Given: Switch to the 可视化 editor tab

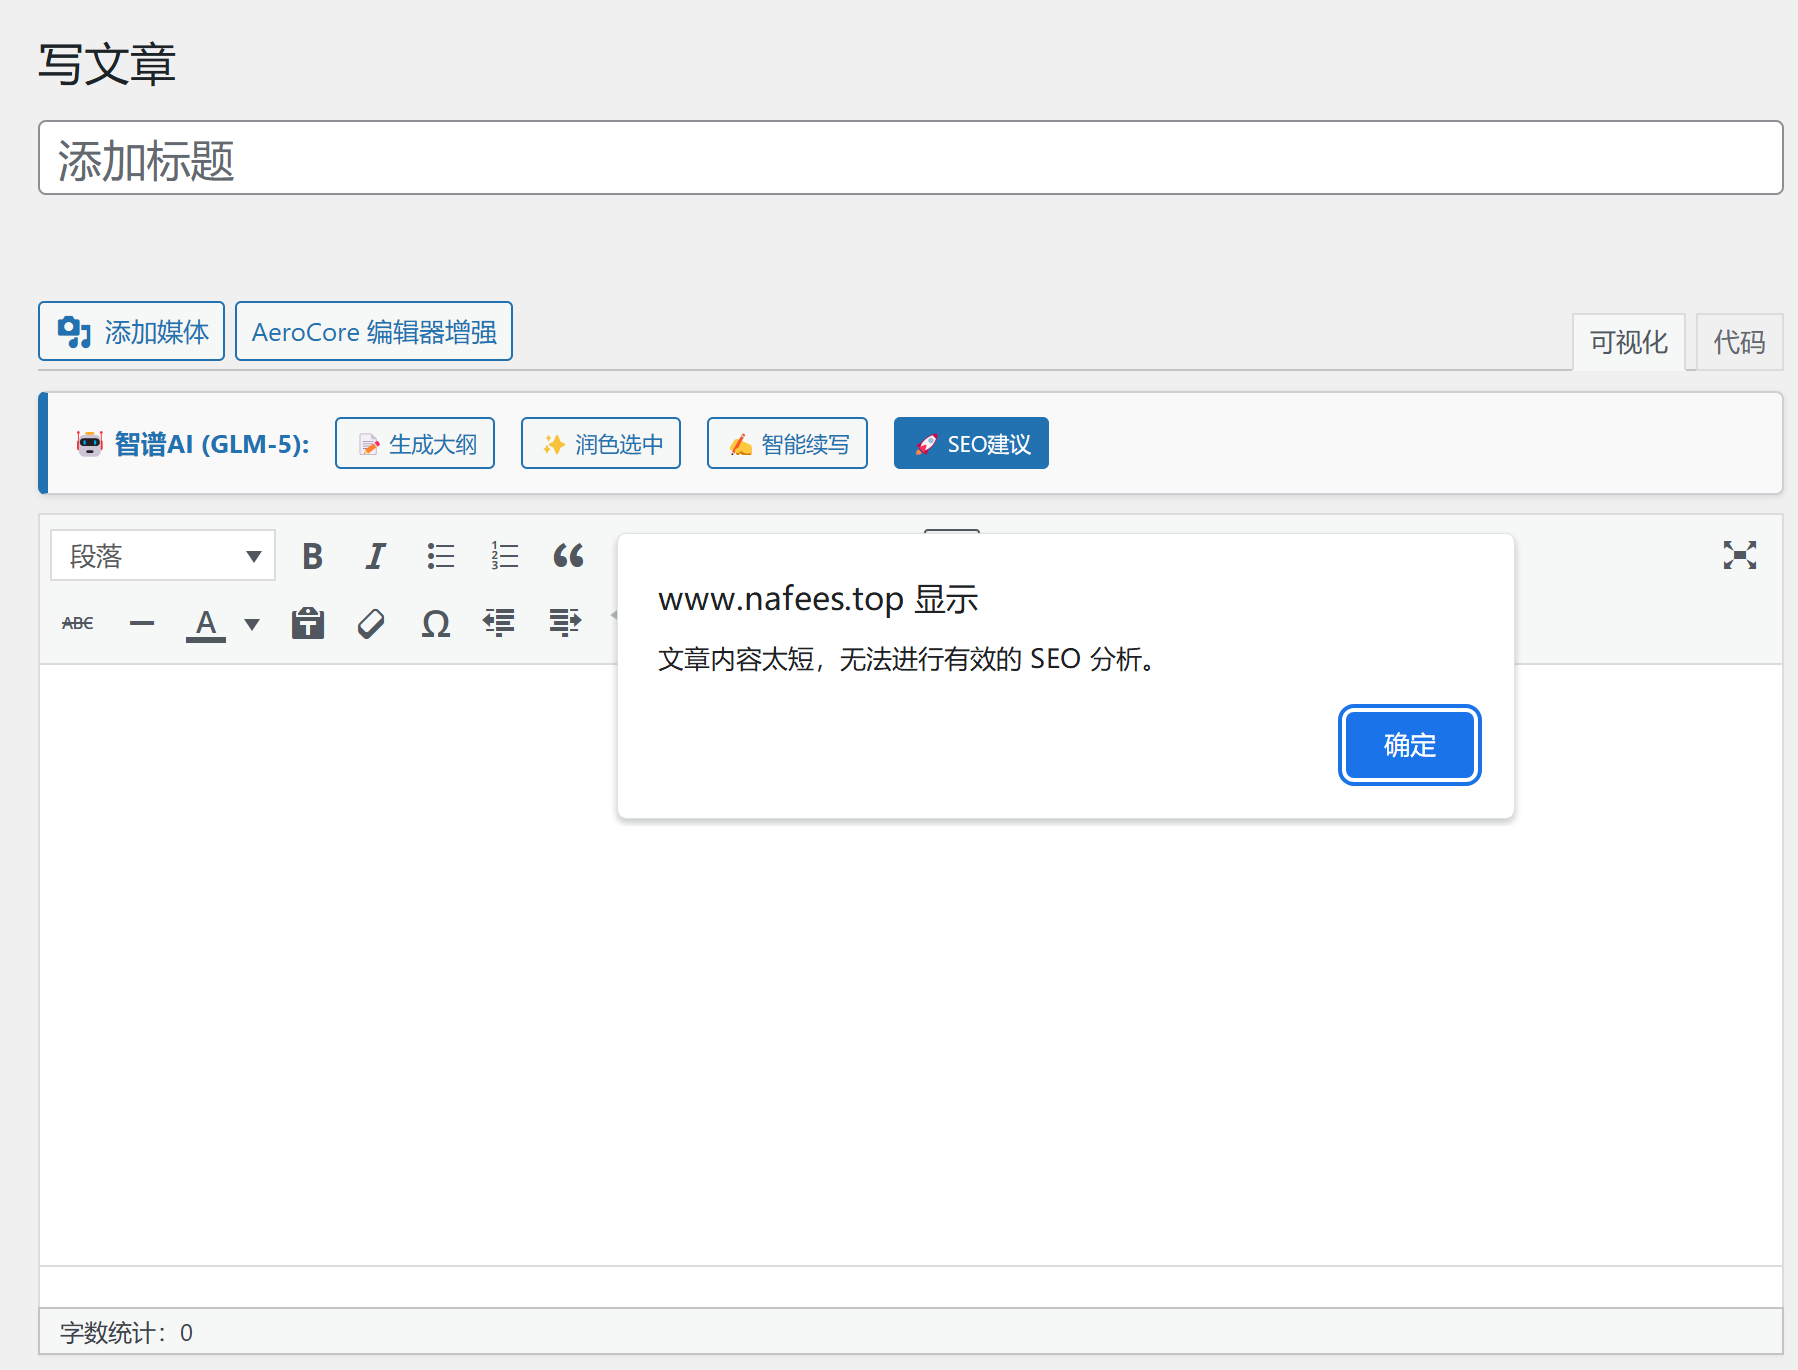Looking at the screenshot, I should (1628, 342).
